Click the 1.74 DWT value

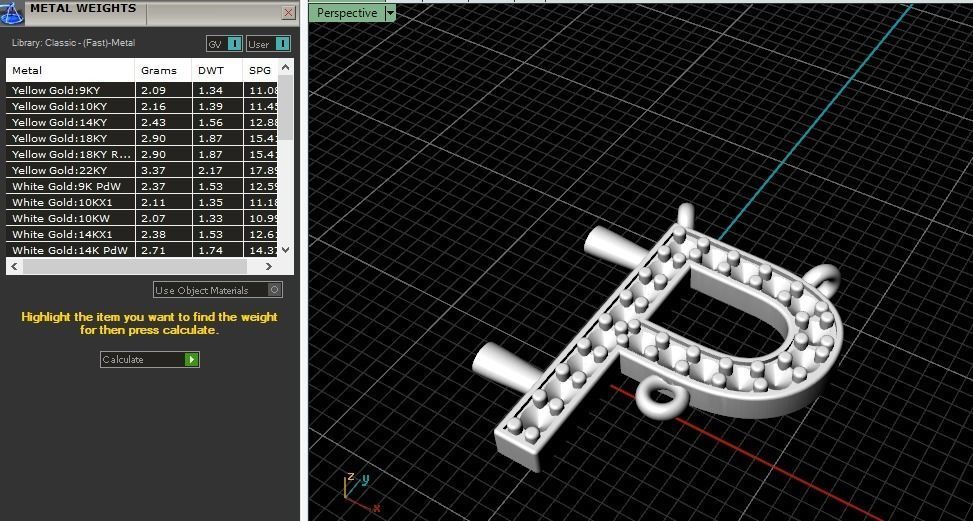210,251
